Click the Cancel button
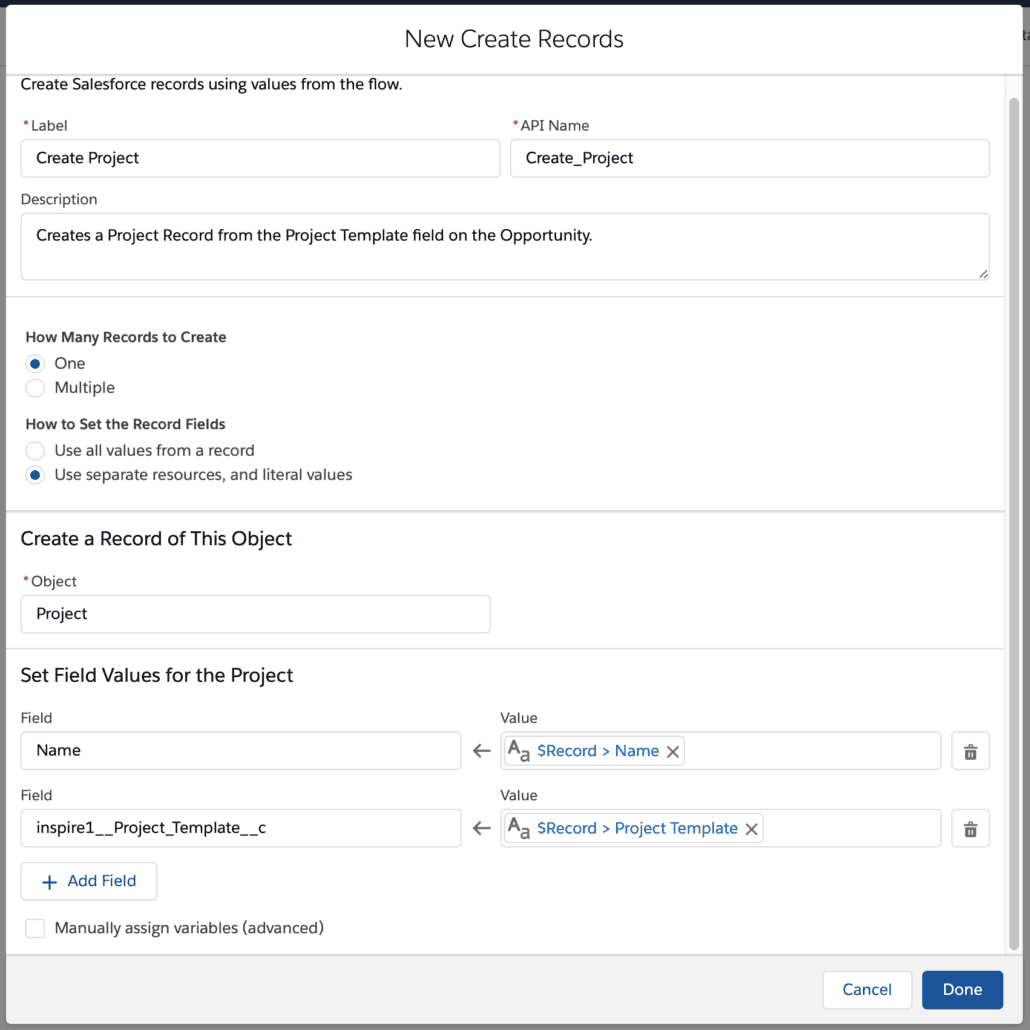Image resolution: width=1030 pixels, height=1030 pixels. coord(867,990)
